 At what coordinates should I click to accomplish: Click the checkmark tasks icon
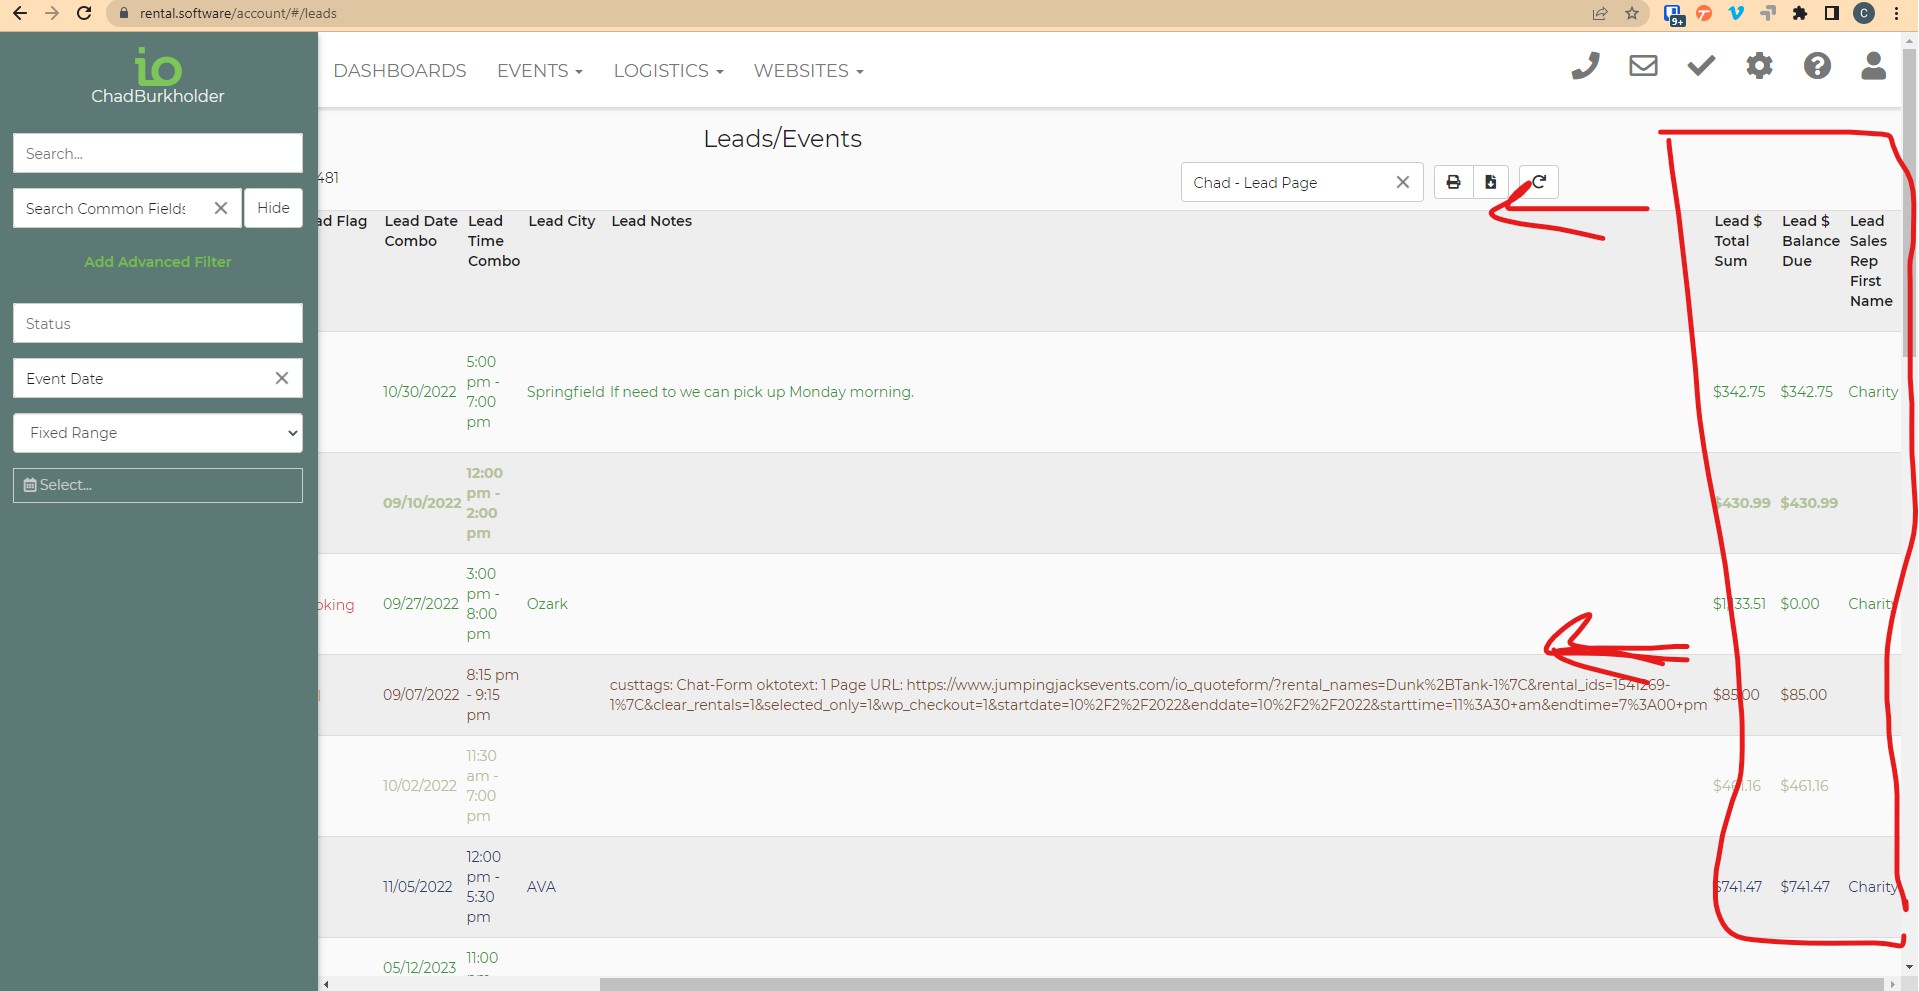pos(1701,67)
